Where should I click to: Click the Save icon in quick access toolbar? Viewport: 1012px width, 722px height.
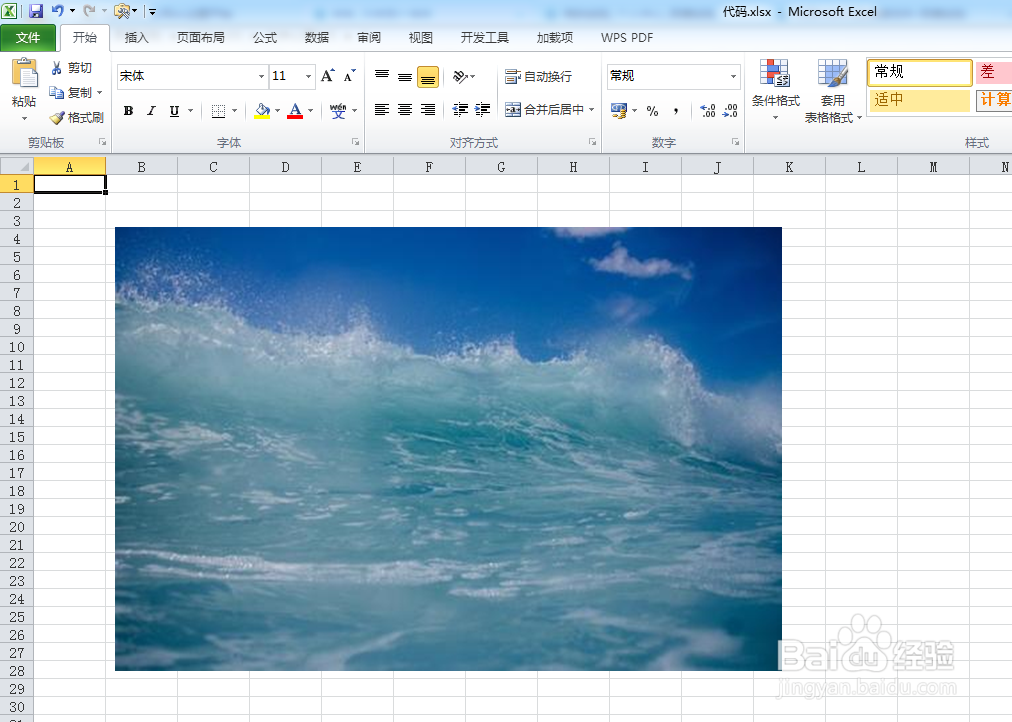(35, 11)
